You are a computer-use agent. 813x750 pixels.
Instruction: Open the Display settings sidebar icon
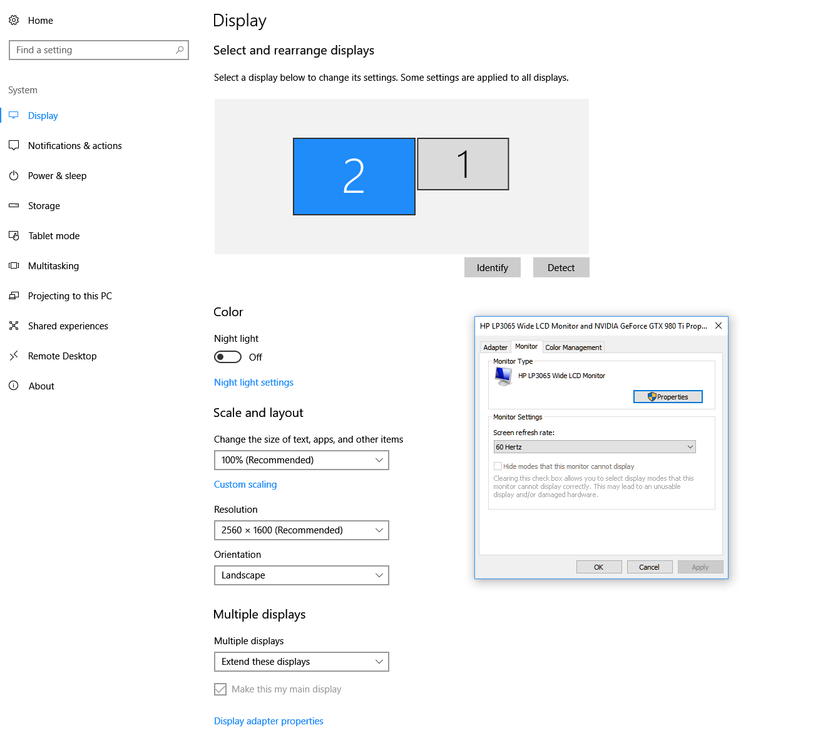click(x=16, y=115)
